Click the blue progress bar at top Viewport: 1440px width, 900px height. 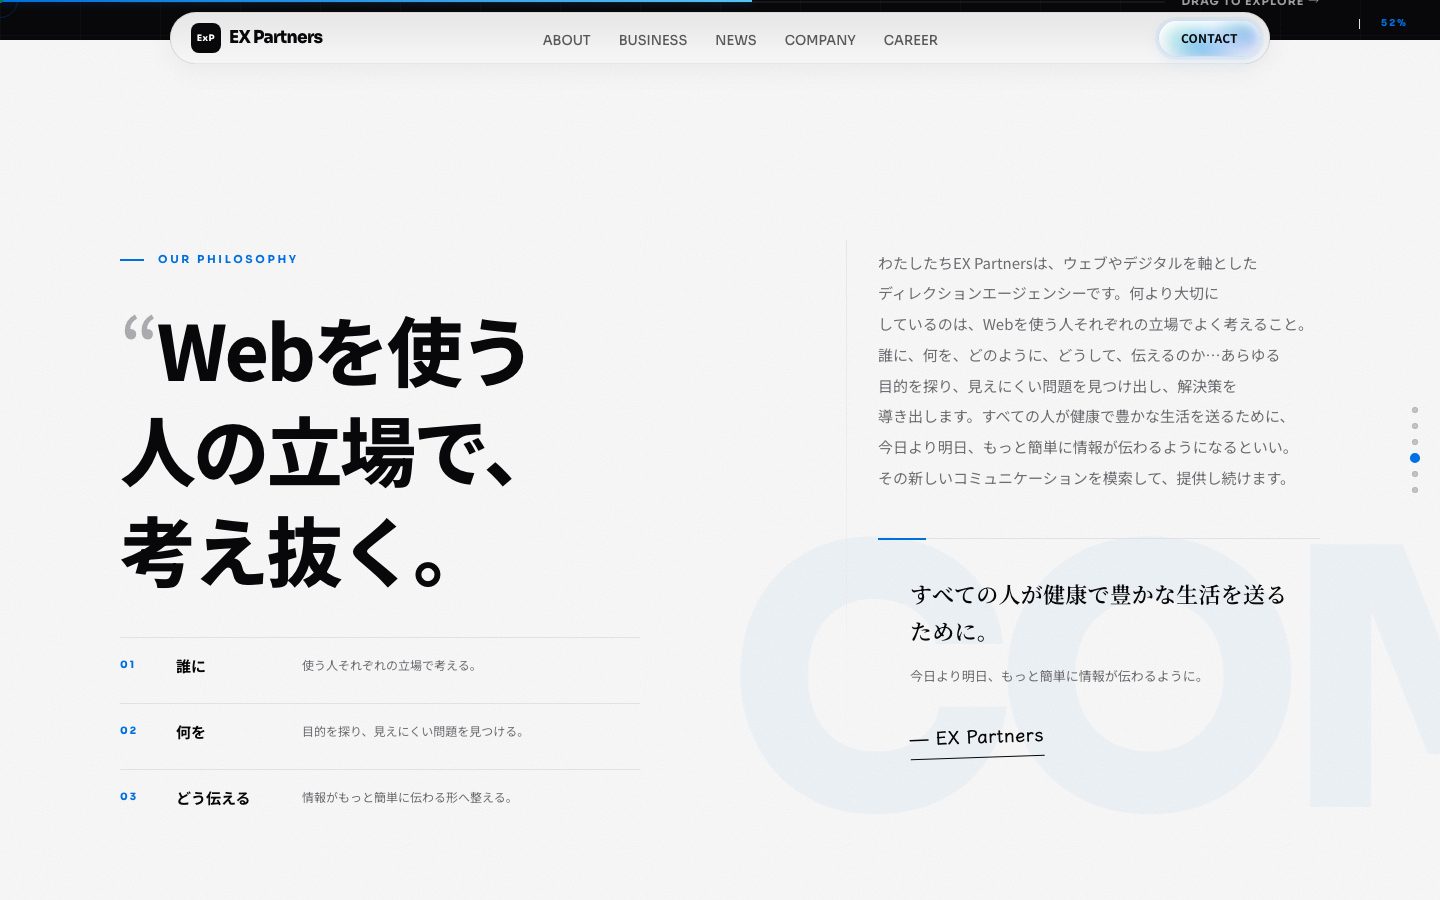(x=376, y=1)
